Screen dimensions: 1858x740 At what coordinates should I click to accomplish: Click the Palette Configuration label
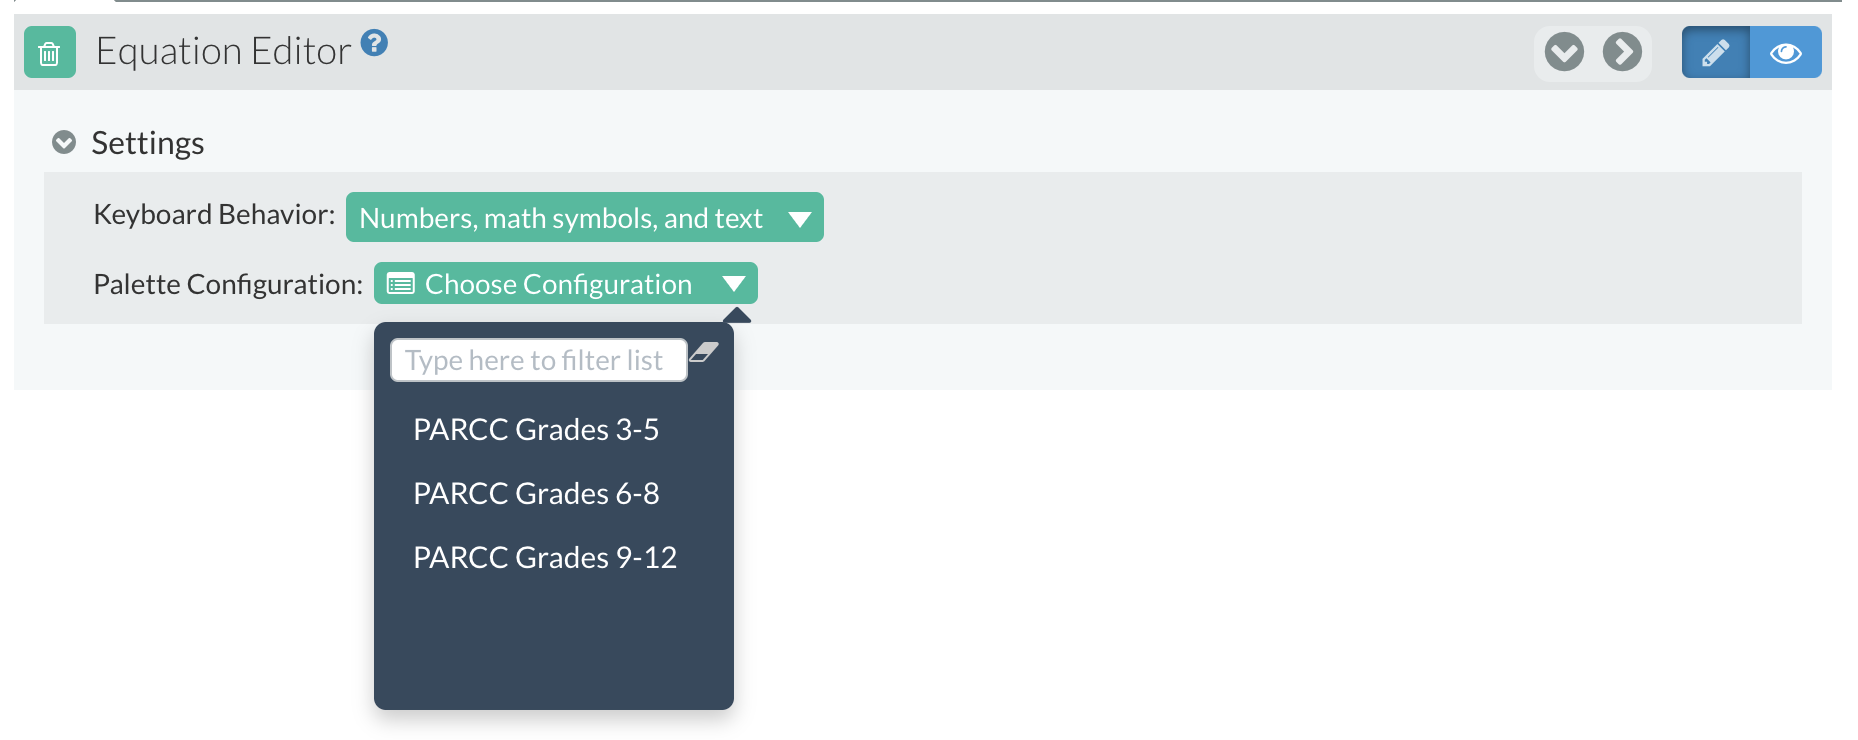[228, 284]
